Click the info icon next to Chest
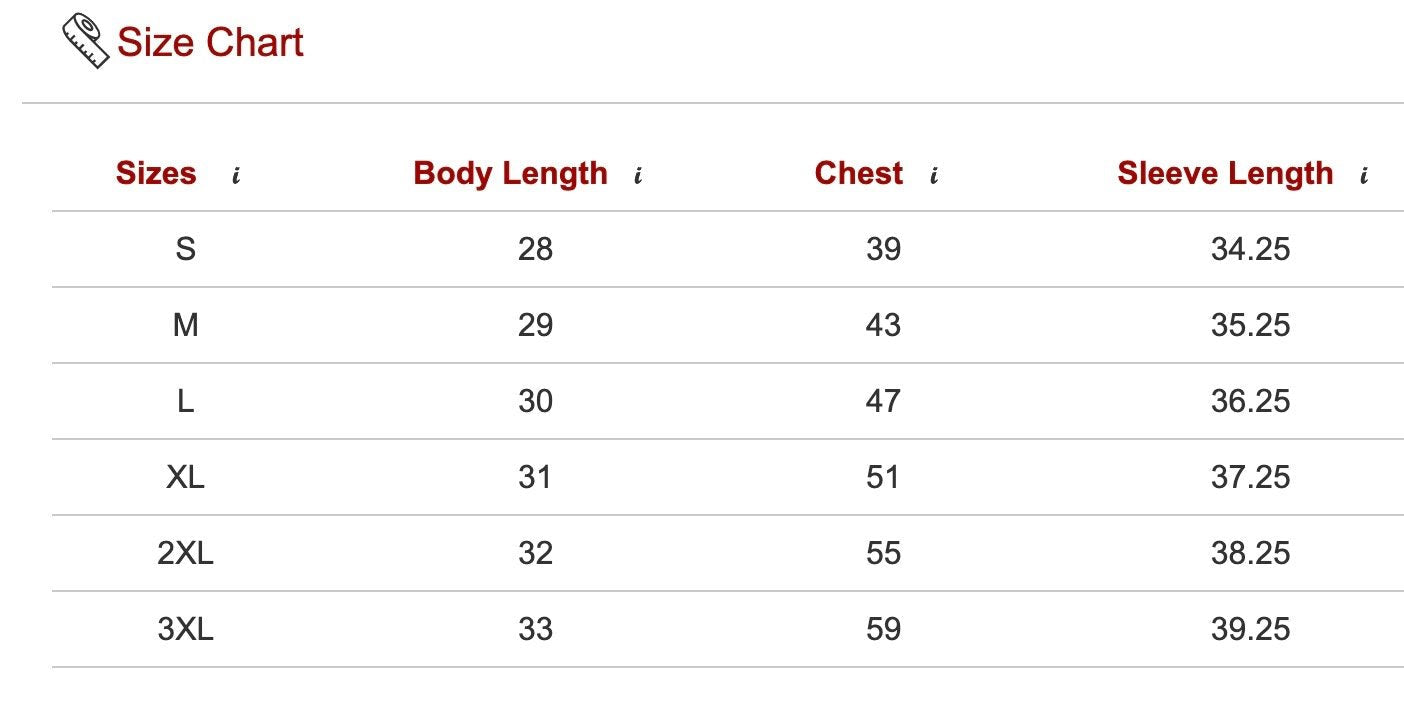The width and height of the screenshot is (1404, 704). (934, 176)
